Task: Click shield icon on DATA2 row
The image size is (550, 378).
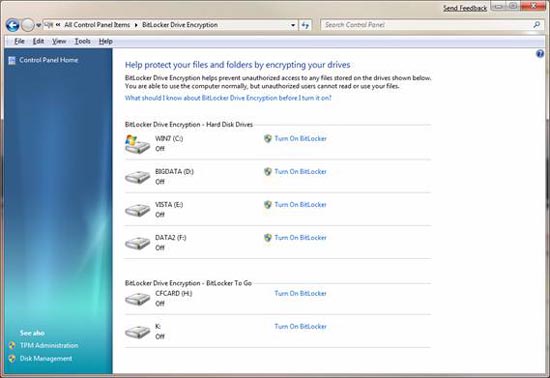Action: point(268,237)
